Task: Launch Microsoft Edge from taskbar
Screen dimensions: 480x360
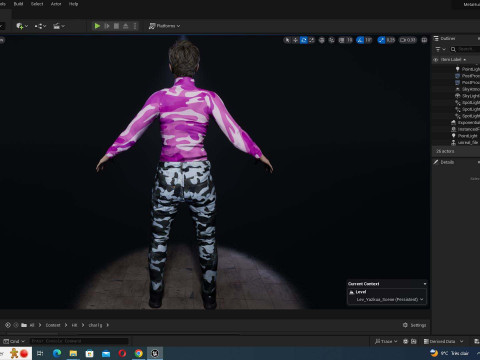Action: 57,353
